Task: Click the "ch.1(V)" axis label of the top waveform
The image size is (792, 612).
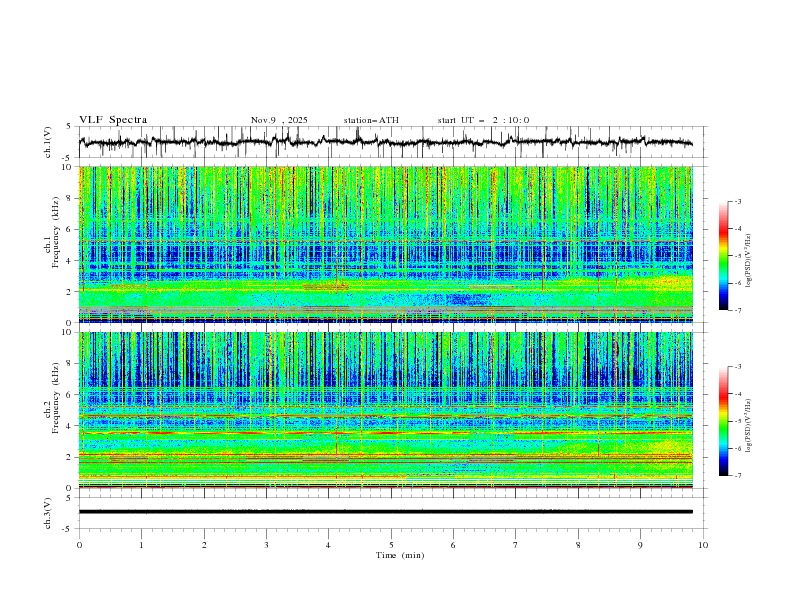Action: click(47, 142)
